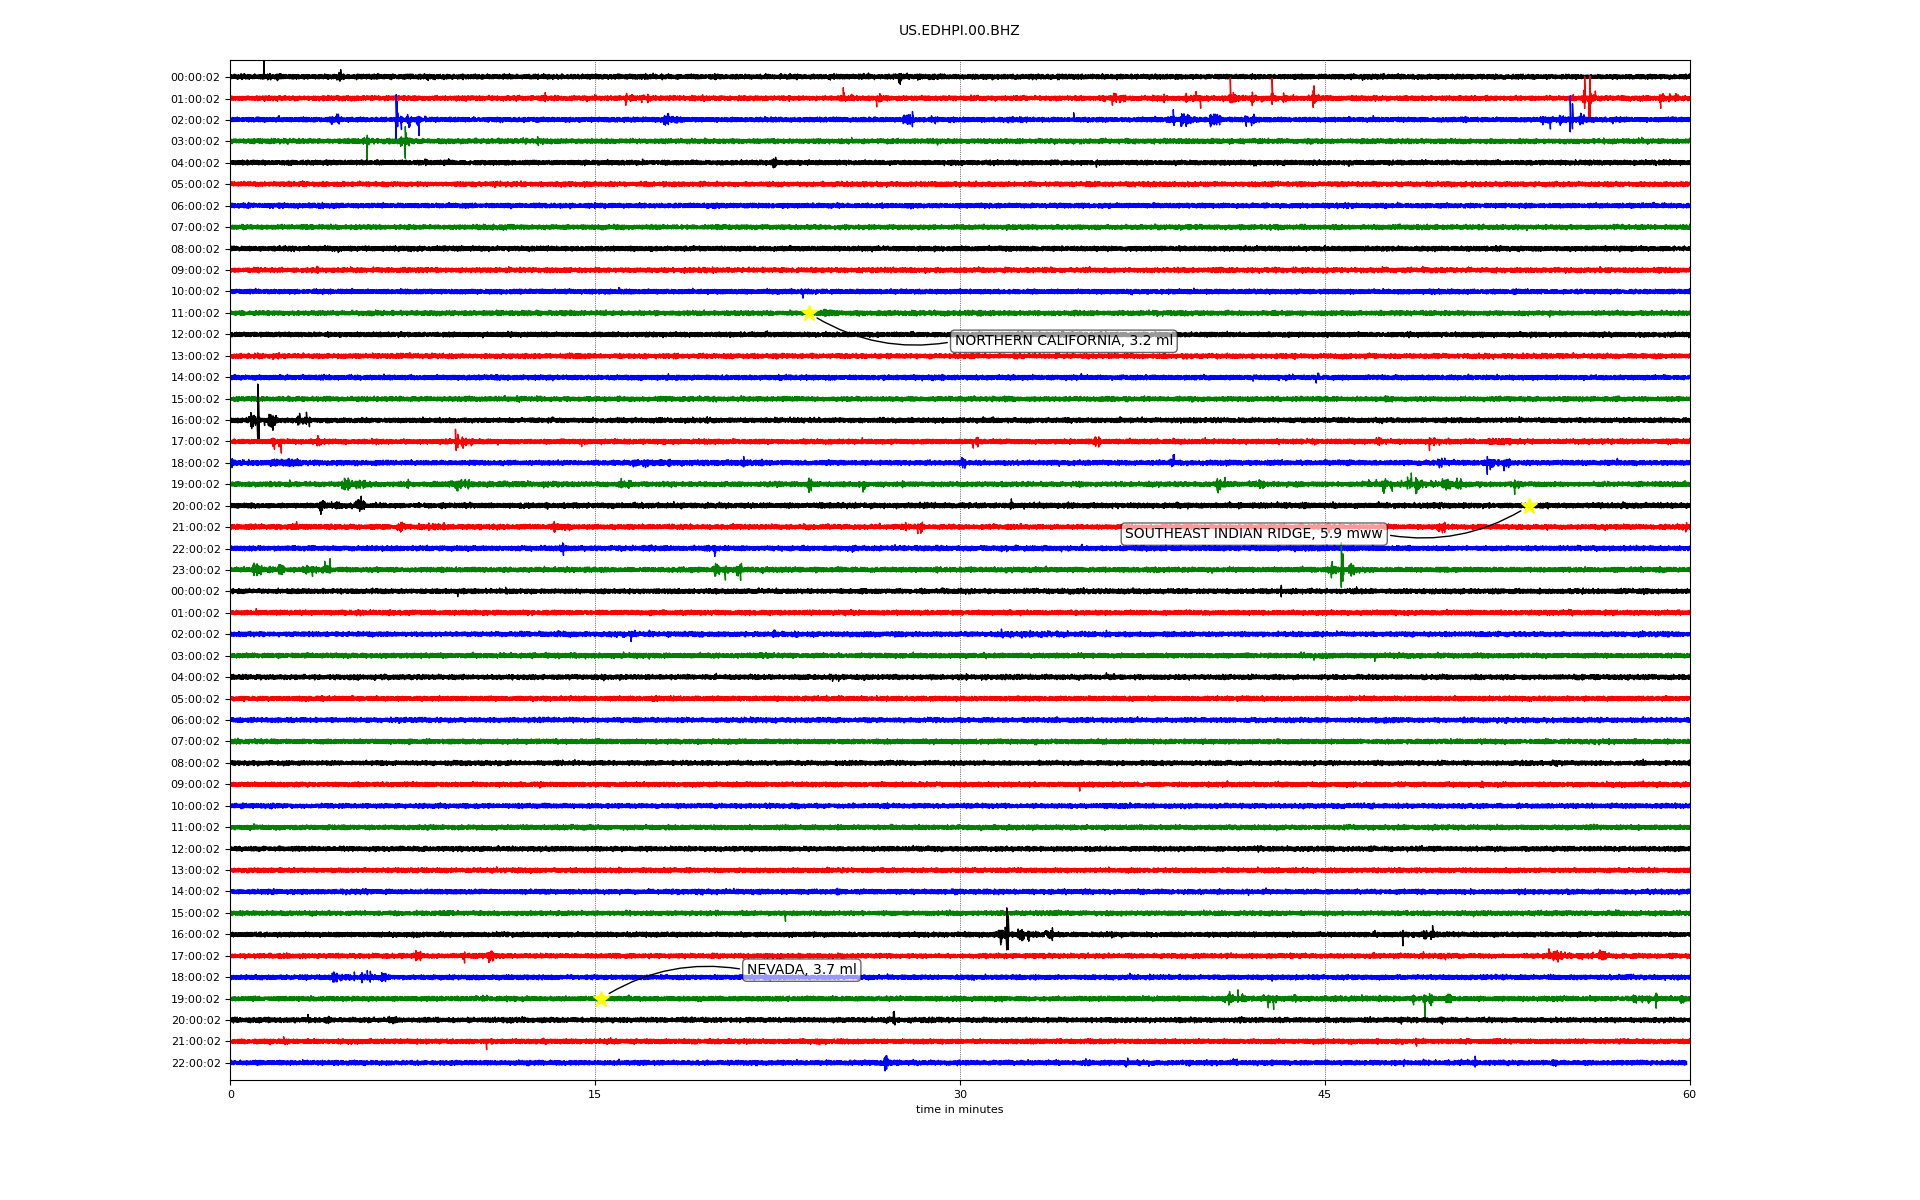Click the 45 minute x-axis tick label

point(1324,1094)
